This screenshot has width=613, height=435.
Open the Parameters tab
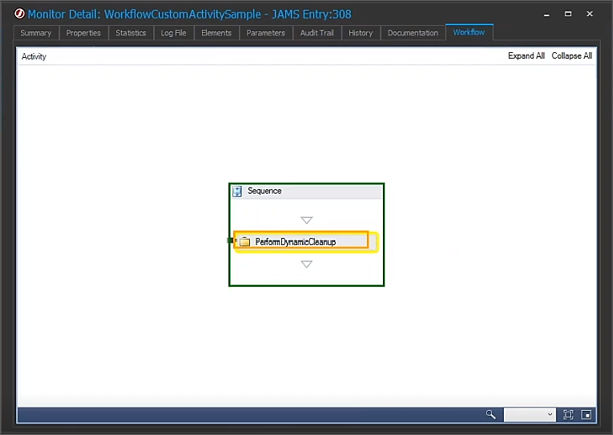266,33
